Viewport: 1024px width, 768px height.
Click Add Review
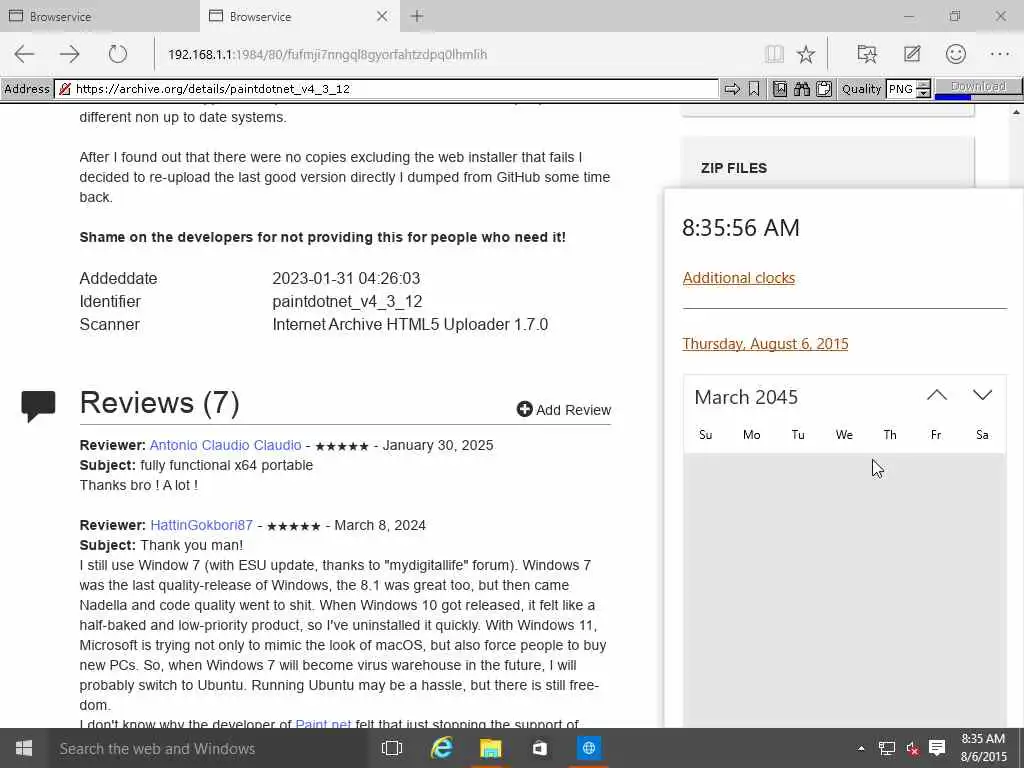(x=564, y=409)
